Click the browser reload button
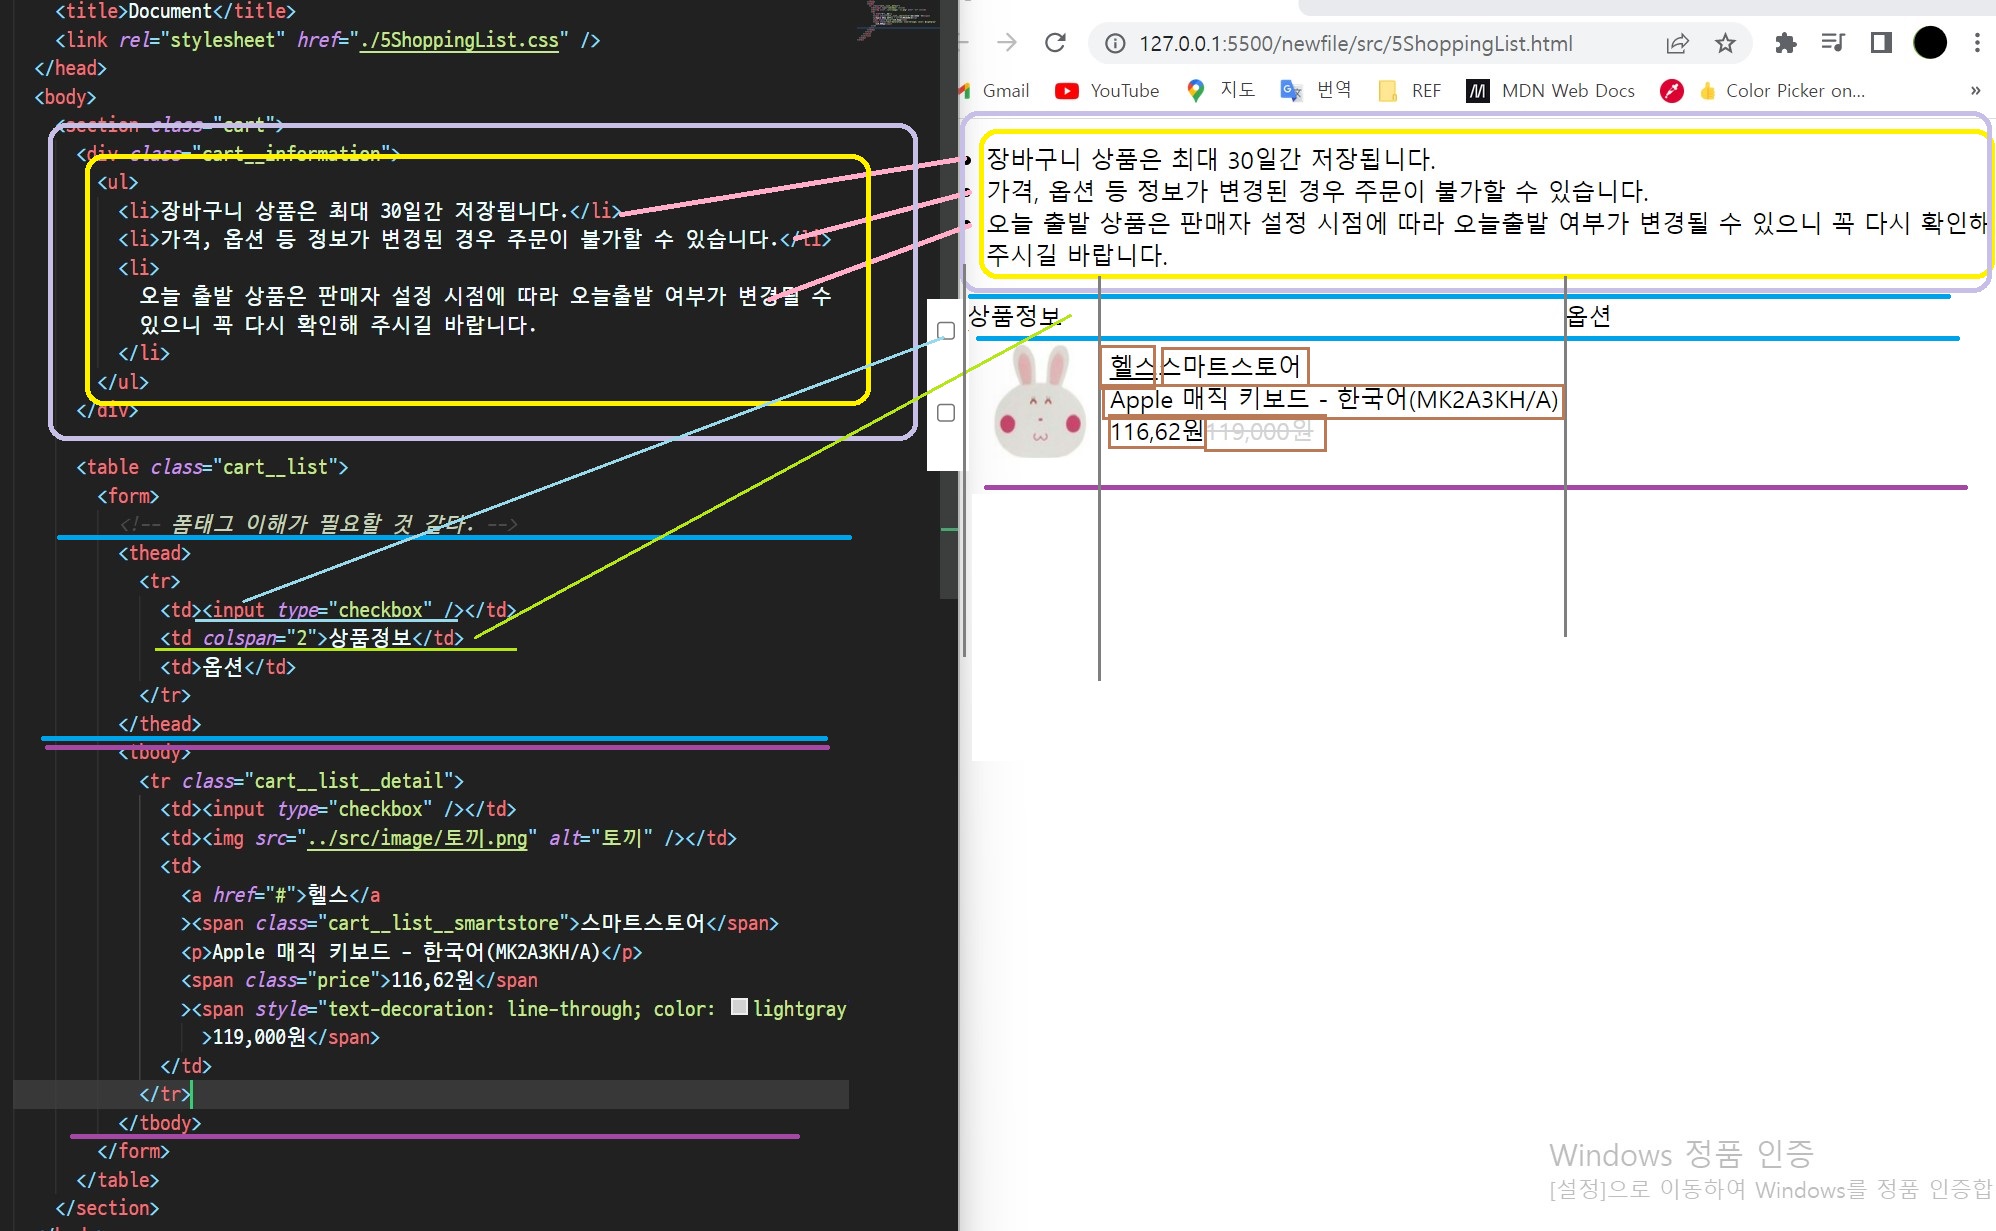The width and height of the screenshot is (1996, 1231). point(1055,43)
